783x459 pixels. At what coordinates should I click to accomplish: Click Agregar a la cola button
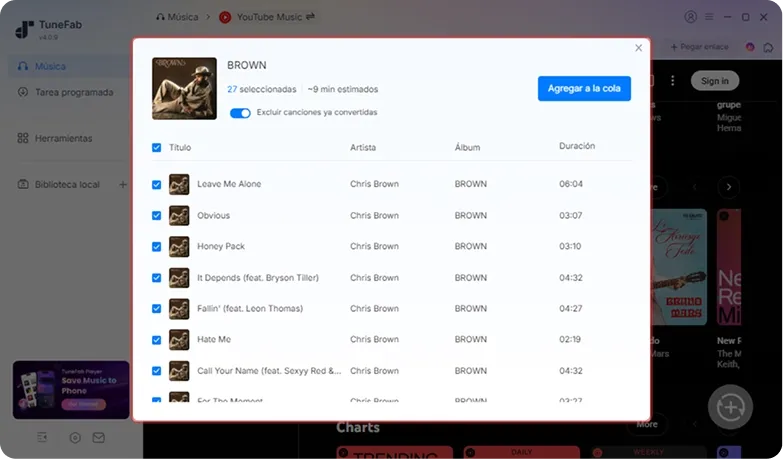click(x=584, y=88)
